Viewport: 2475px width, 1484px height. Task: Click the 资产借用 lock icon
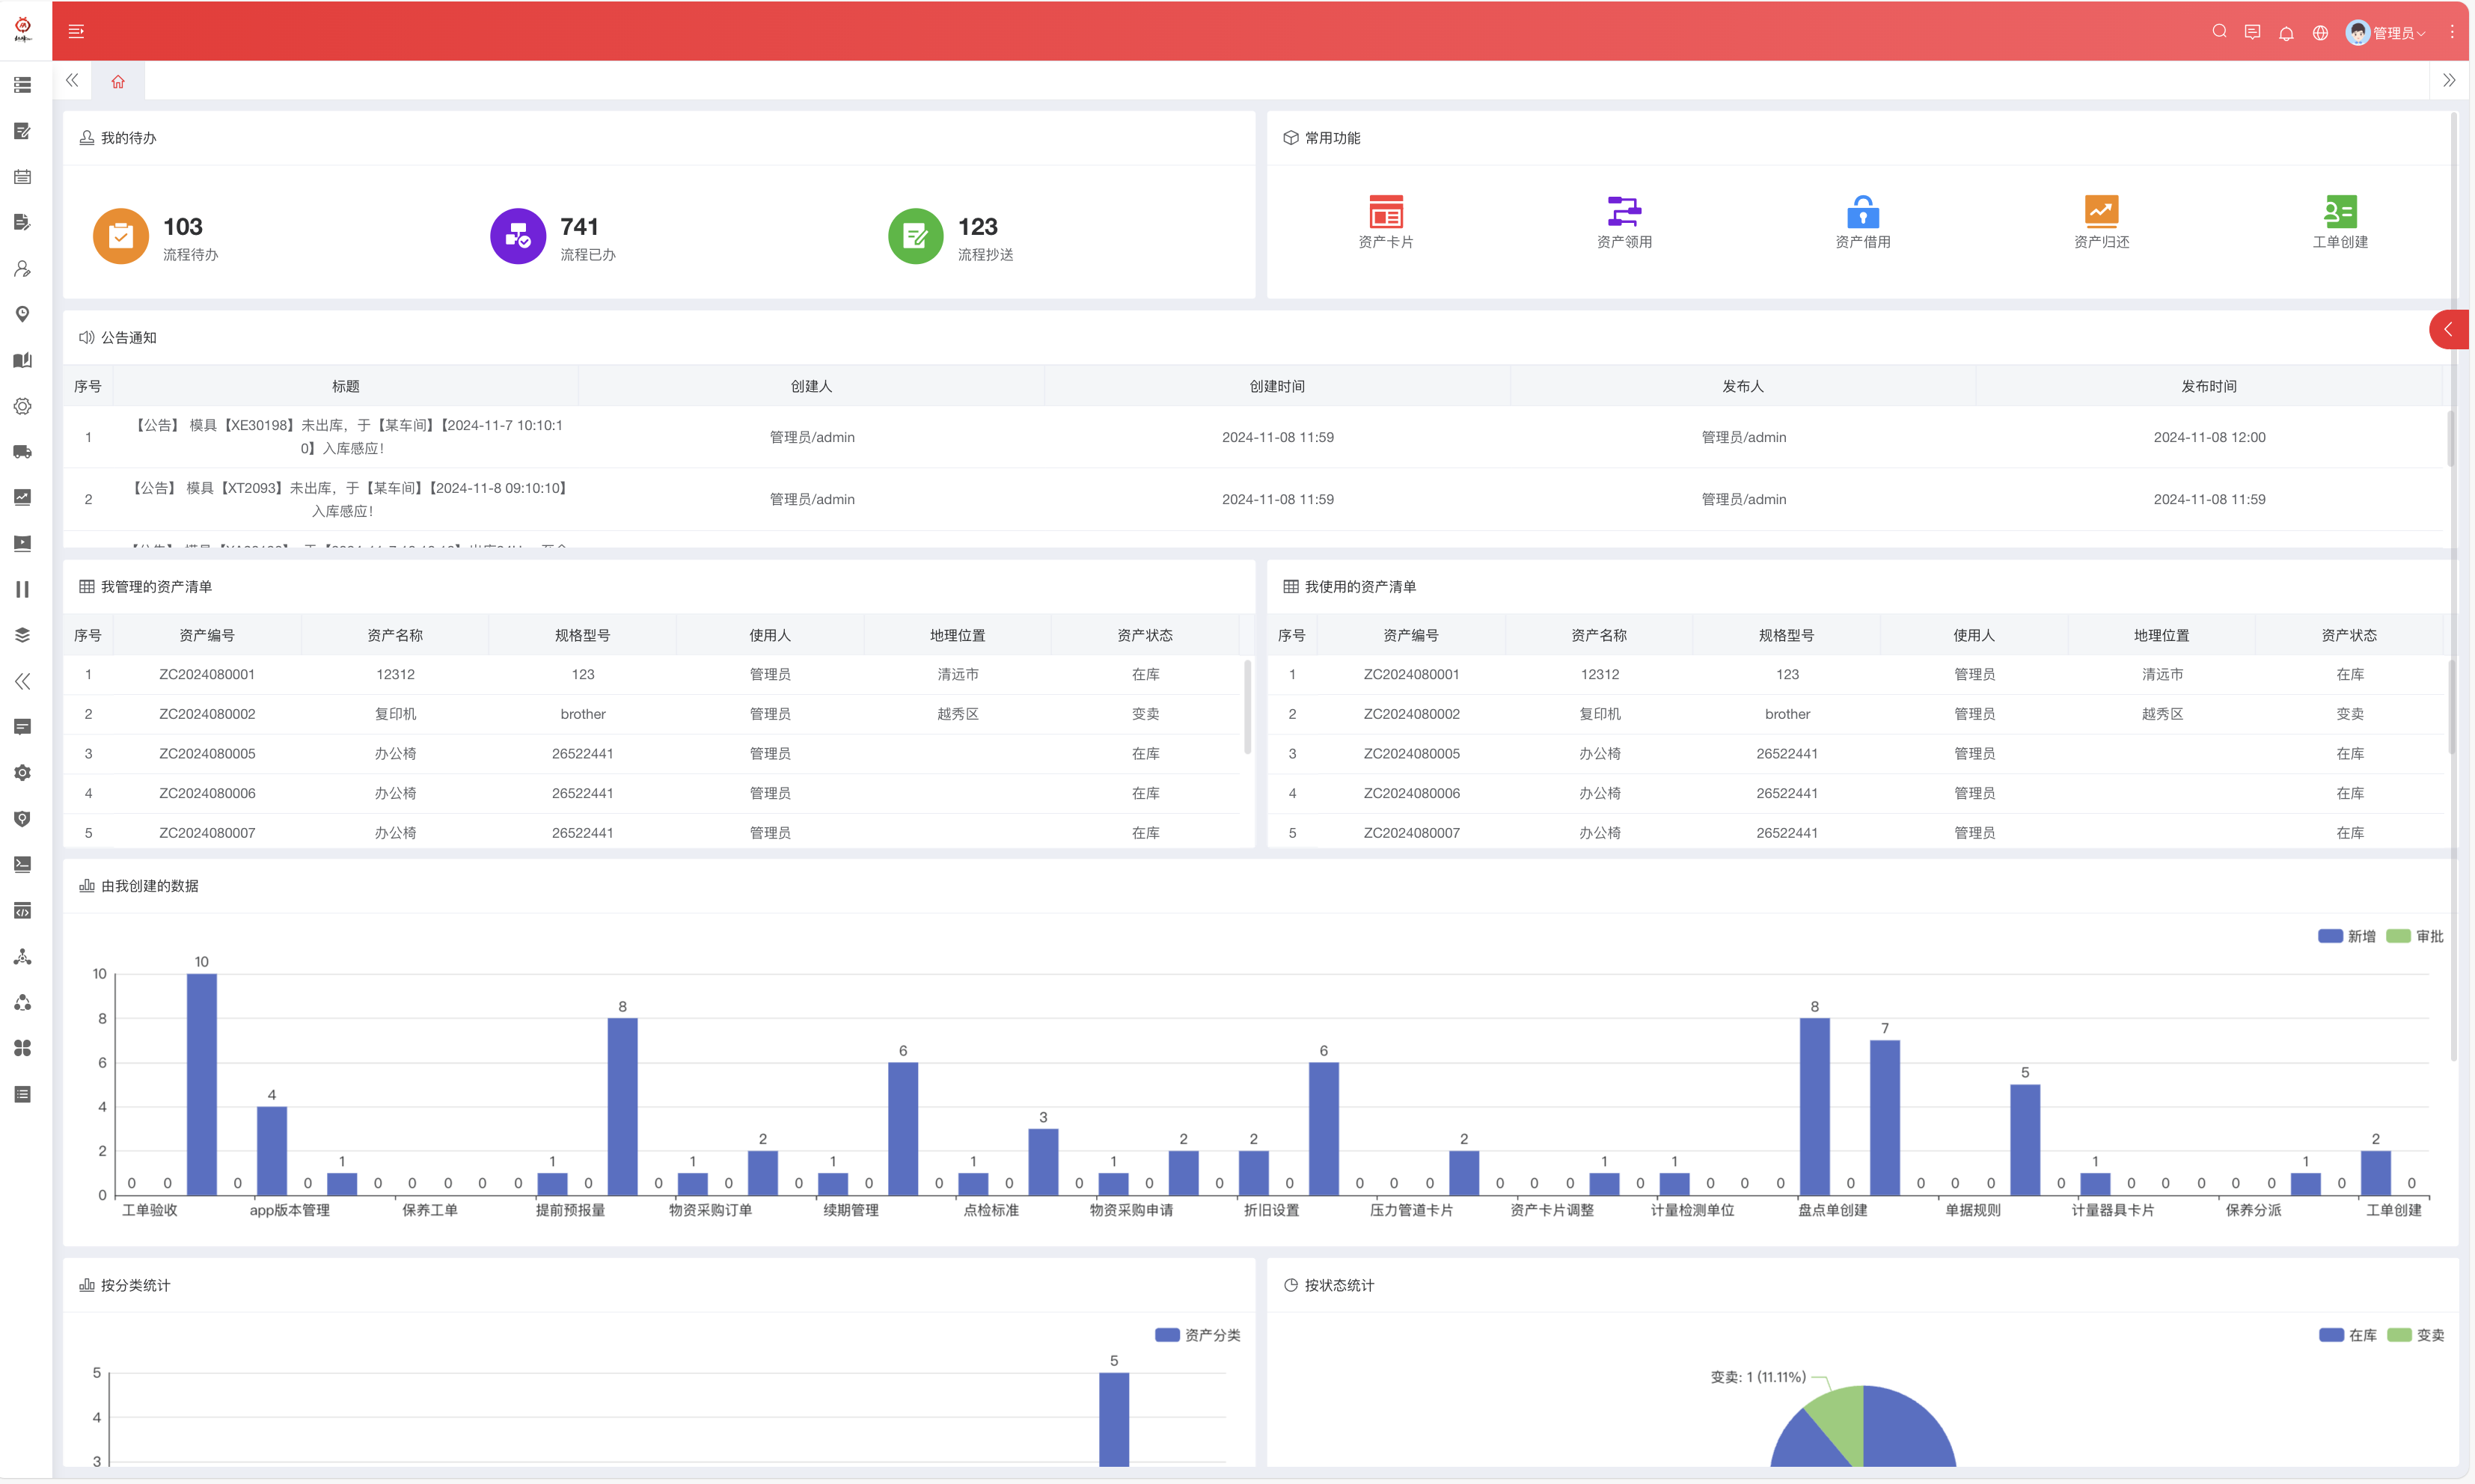pos(1862,212)
